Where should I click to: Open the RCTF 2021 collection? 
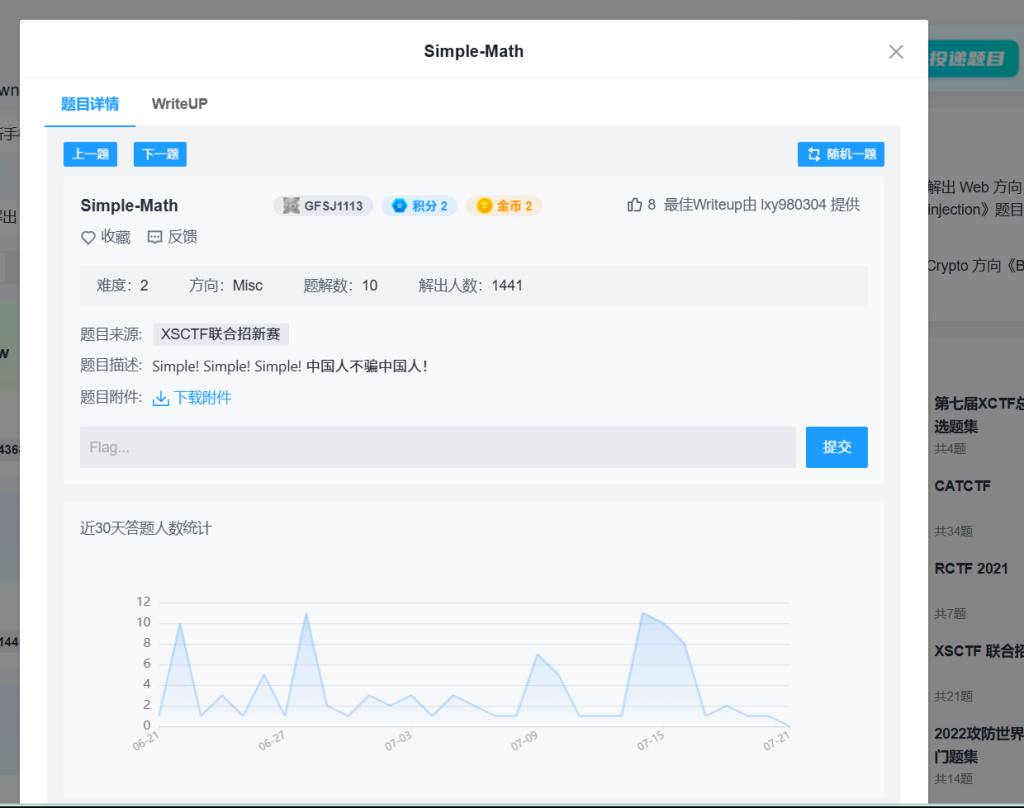point(971,568)
